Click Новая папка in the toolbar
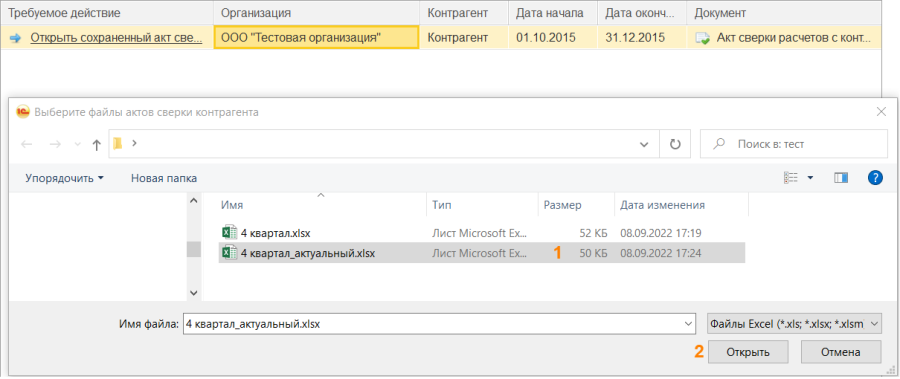 click(164, 178)
